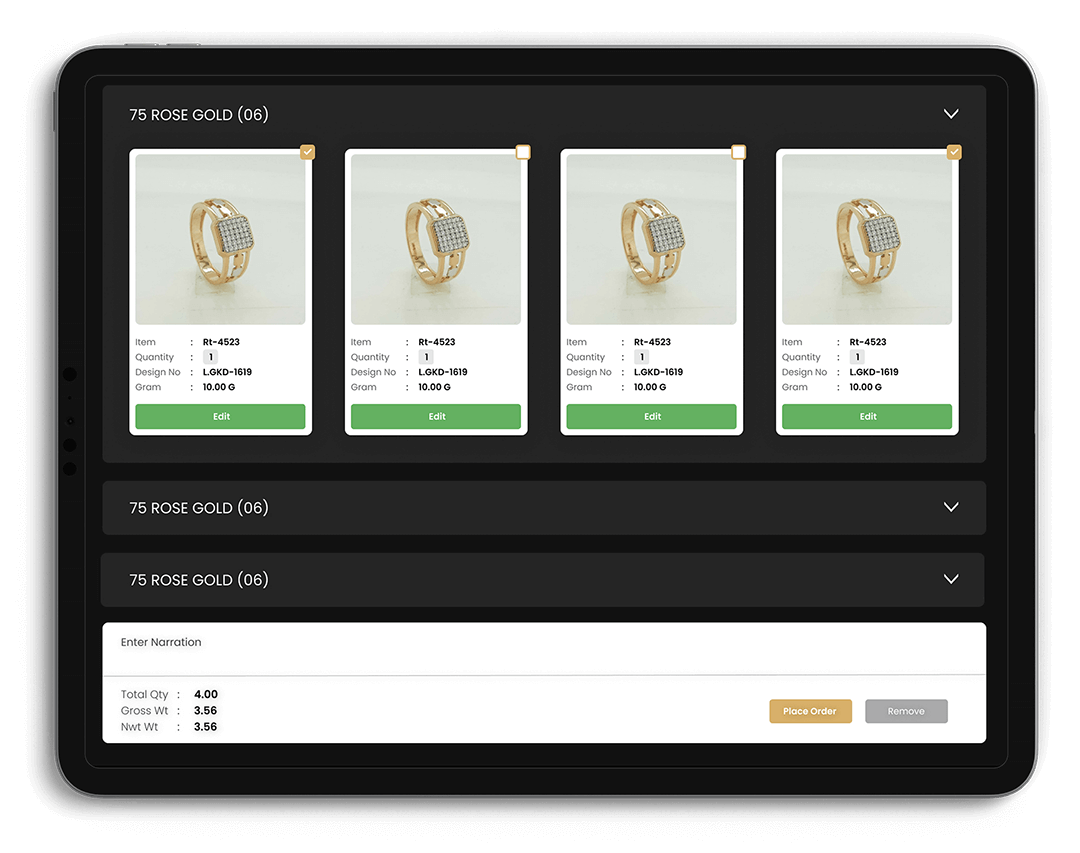The height and width of the screenshot is (853, 1080).
Task: Click design number L.GKD-1619 on the first card
Action: tap(227, 372)
